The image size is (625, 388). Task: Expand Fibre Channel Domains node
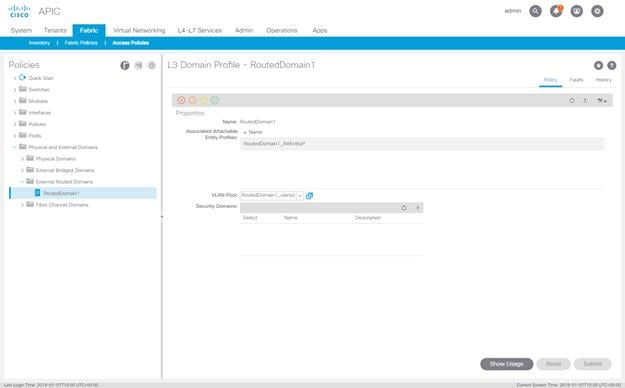(x=22, y=205)
